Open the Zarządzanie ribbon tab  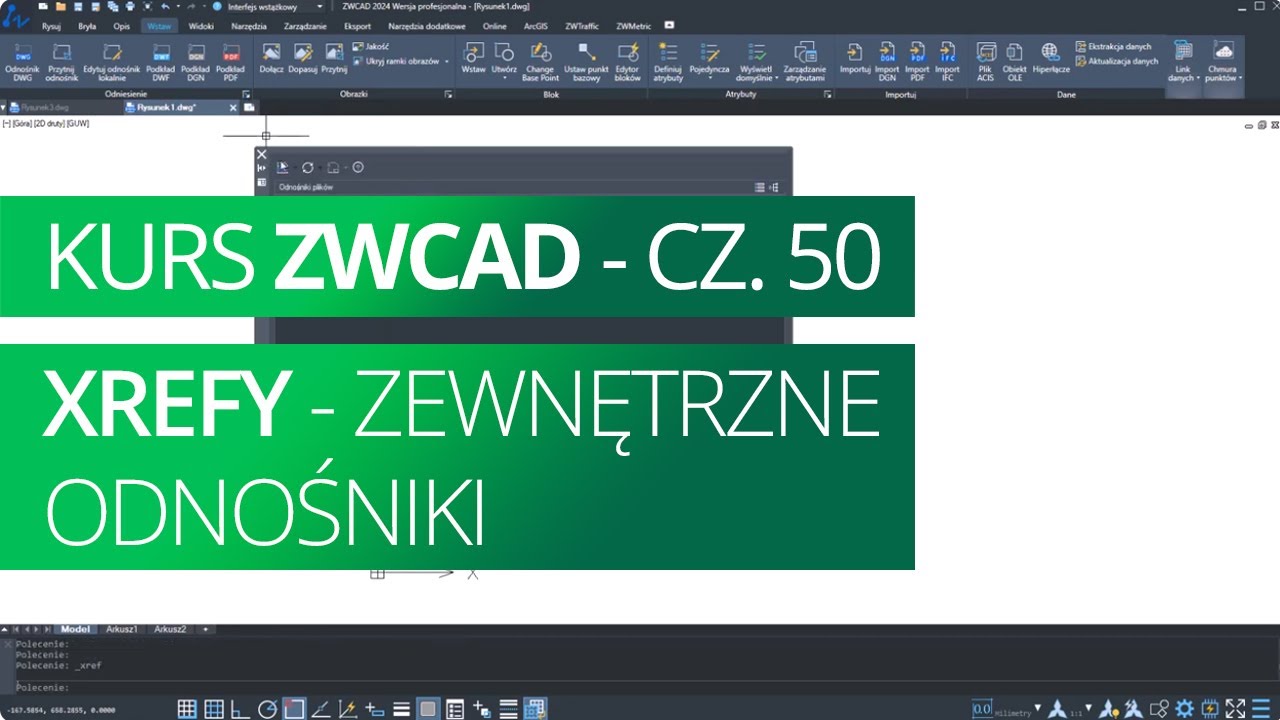pos(305,26)
